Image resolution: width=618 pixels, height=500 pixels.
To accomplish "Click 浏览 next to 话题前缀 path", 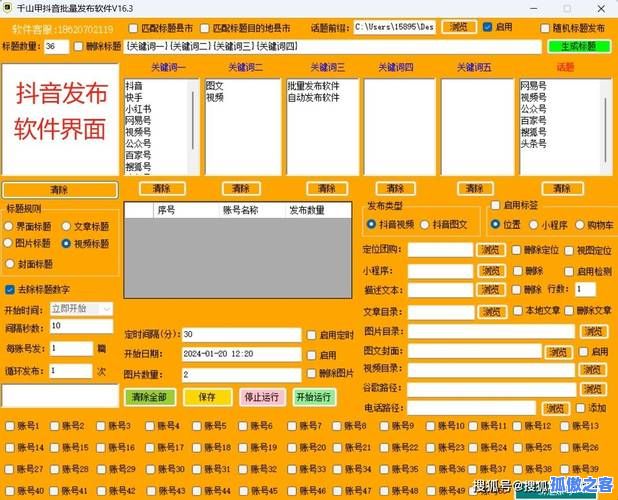I will pos(459,27).
